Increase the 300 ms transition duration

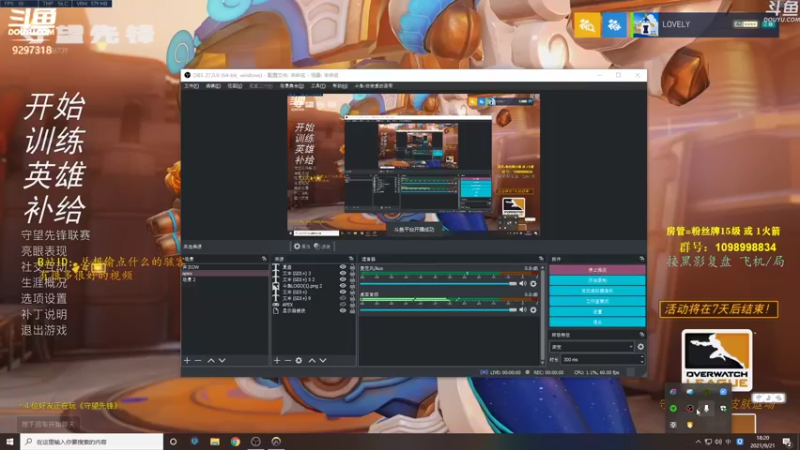pyautogui.click(x=642, y=357)
